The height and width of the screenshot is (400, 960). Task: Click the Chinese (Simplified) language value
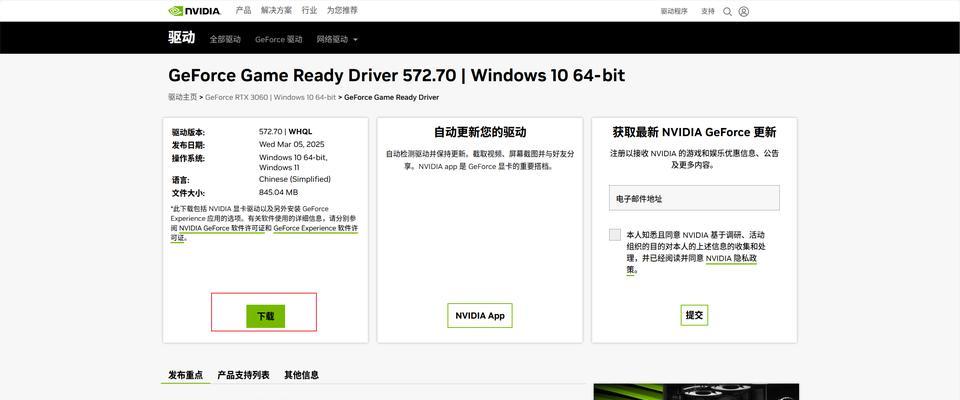click(x=294, y=179)
